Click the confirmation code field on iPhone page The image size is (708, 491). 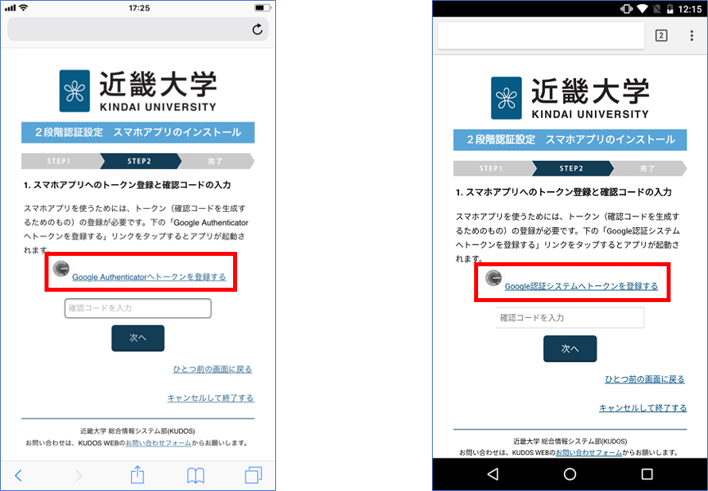[x=138, y=308]
